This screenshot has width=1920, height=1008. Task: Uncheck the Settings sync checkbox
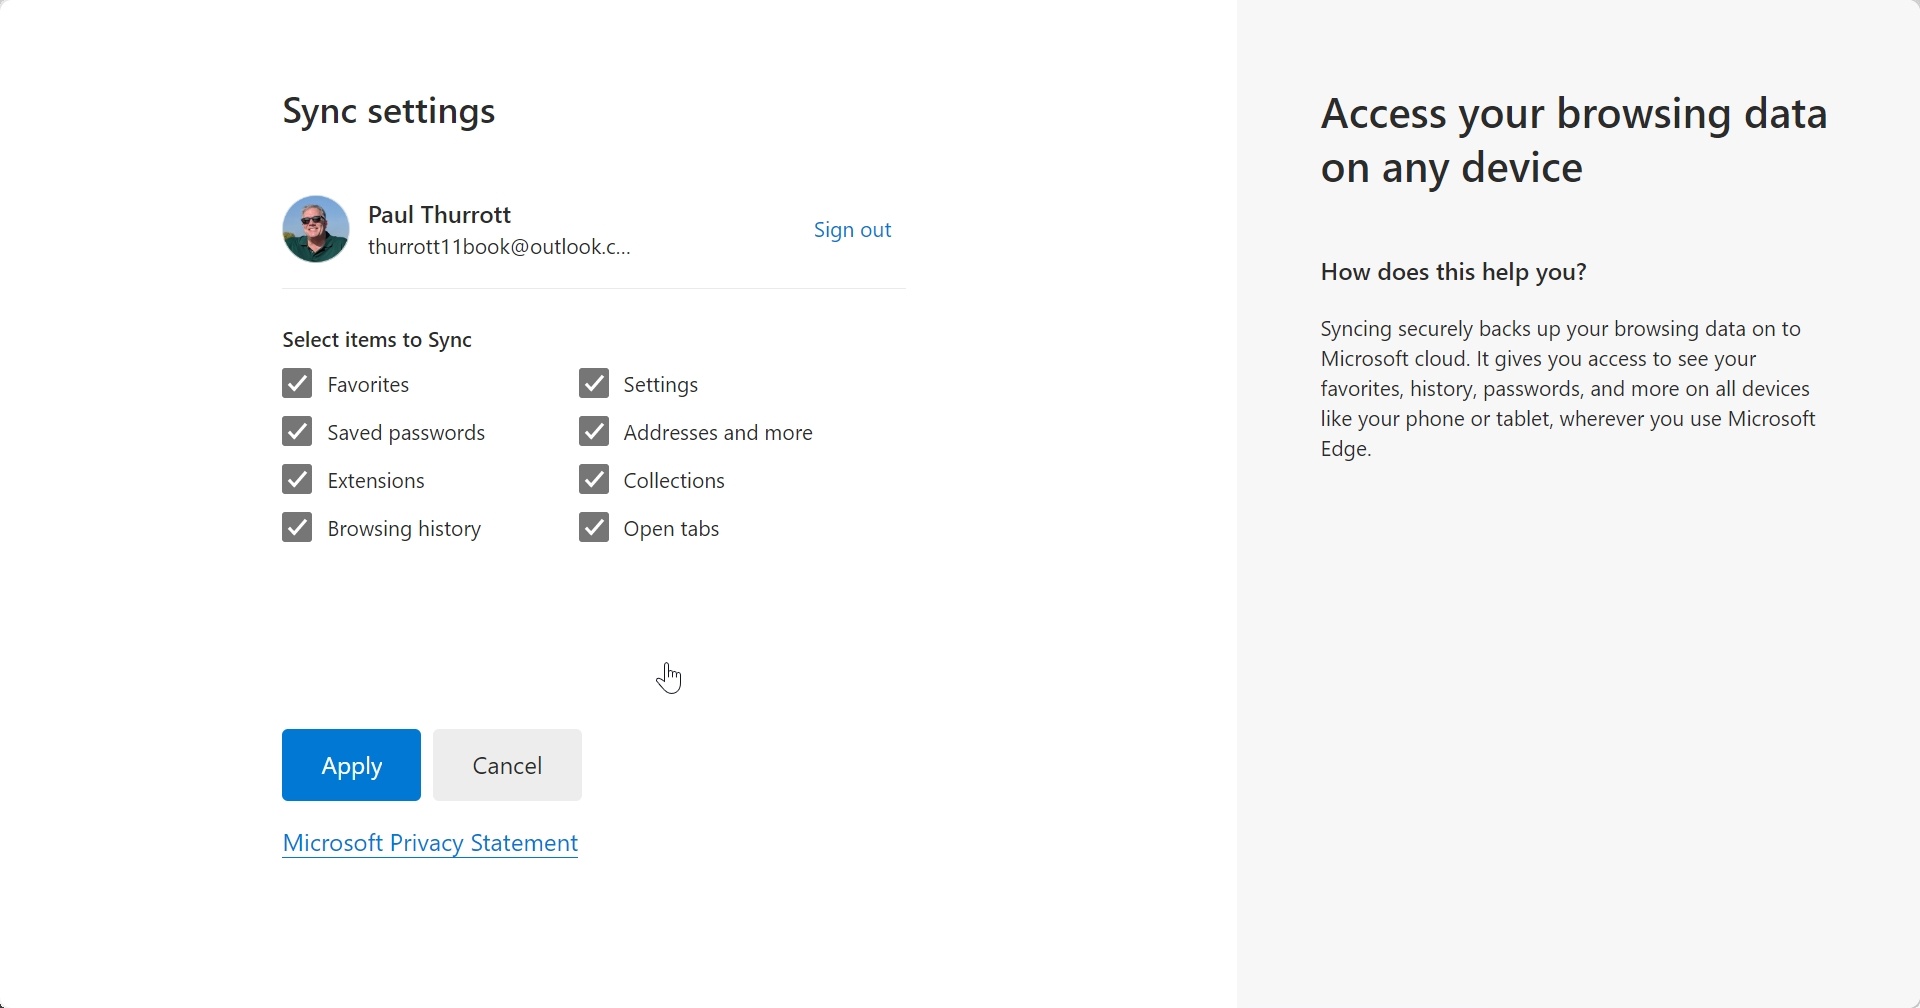[x=594, y=384]
